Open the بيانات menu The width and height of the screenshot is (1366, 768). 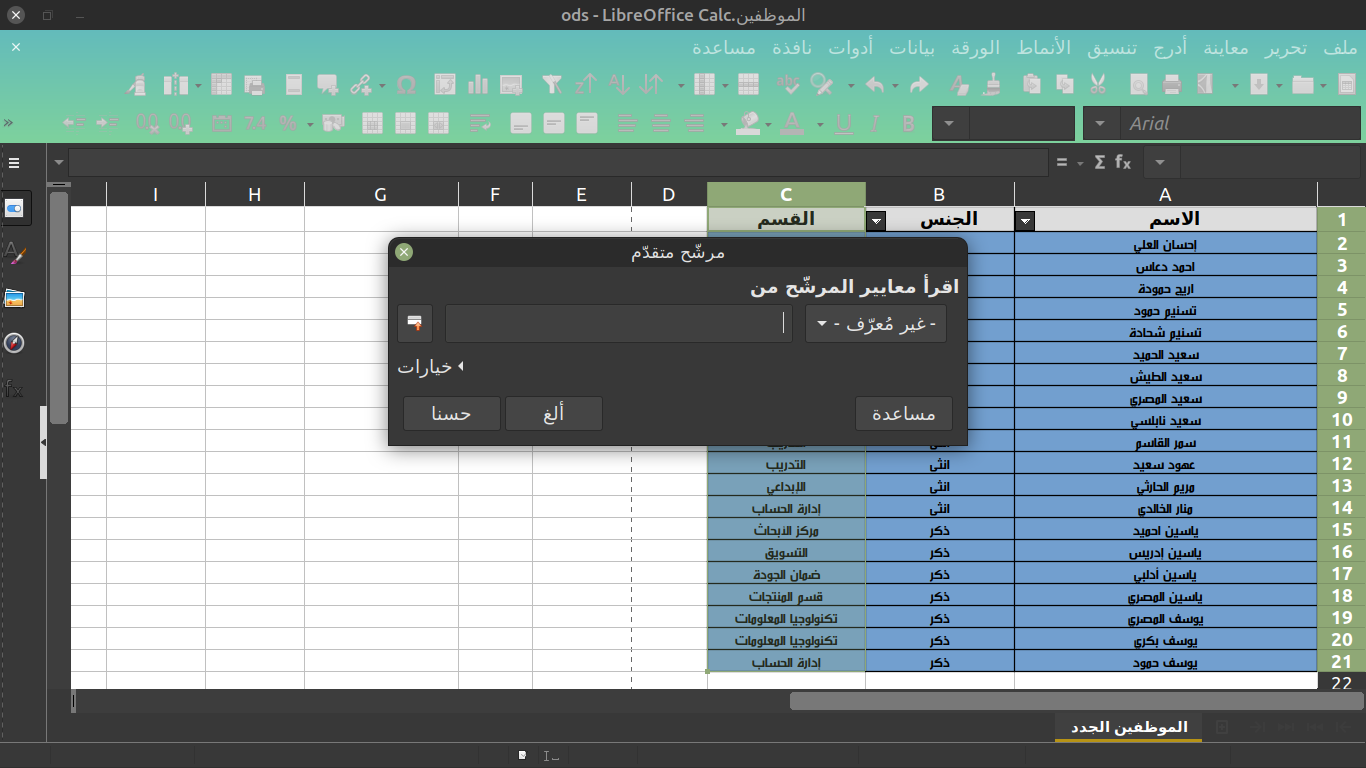[913, 48]
